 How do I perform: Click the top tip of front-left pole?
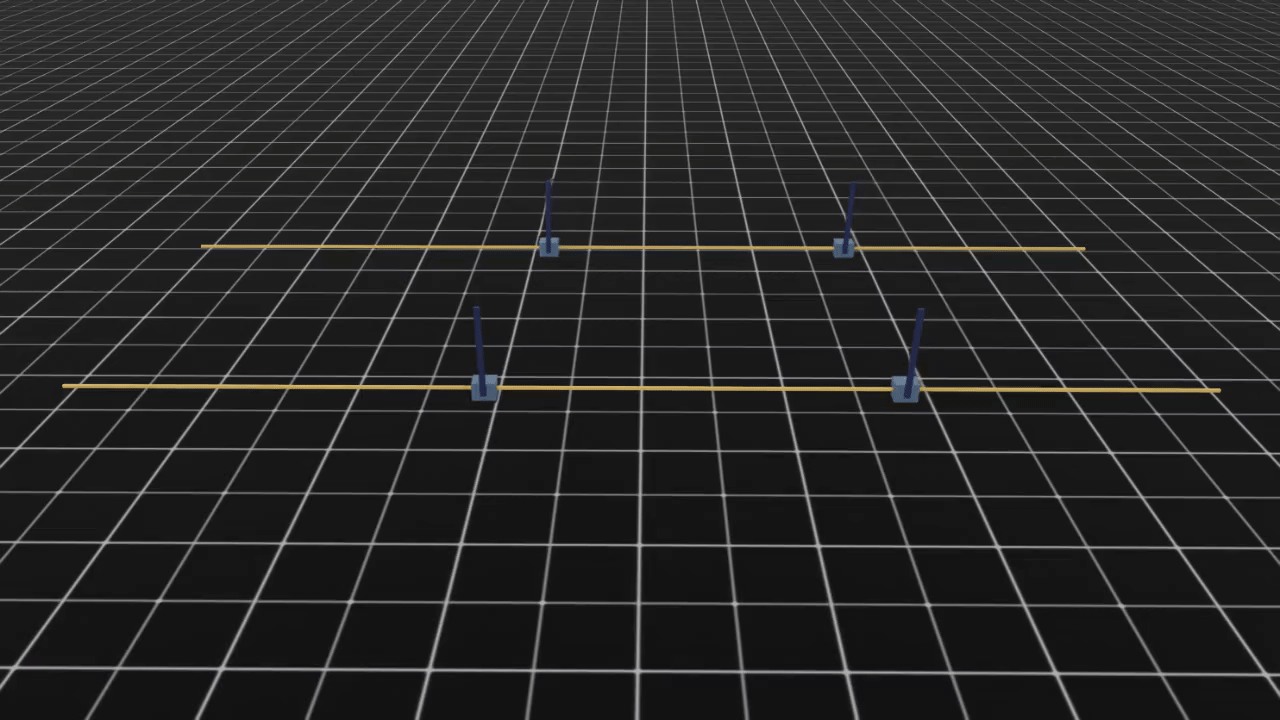point(476,310)
